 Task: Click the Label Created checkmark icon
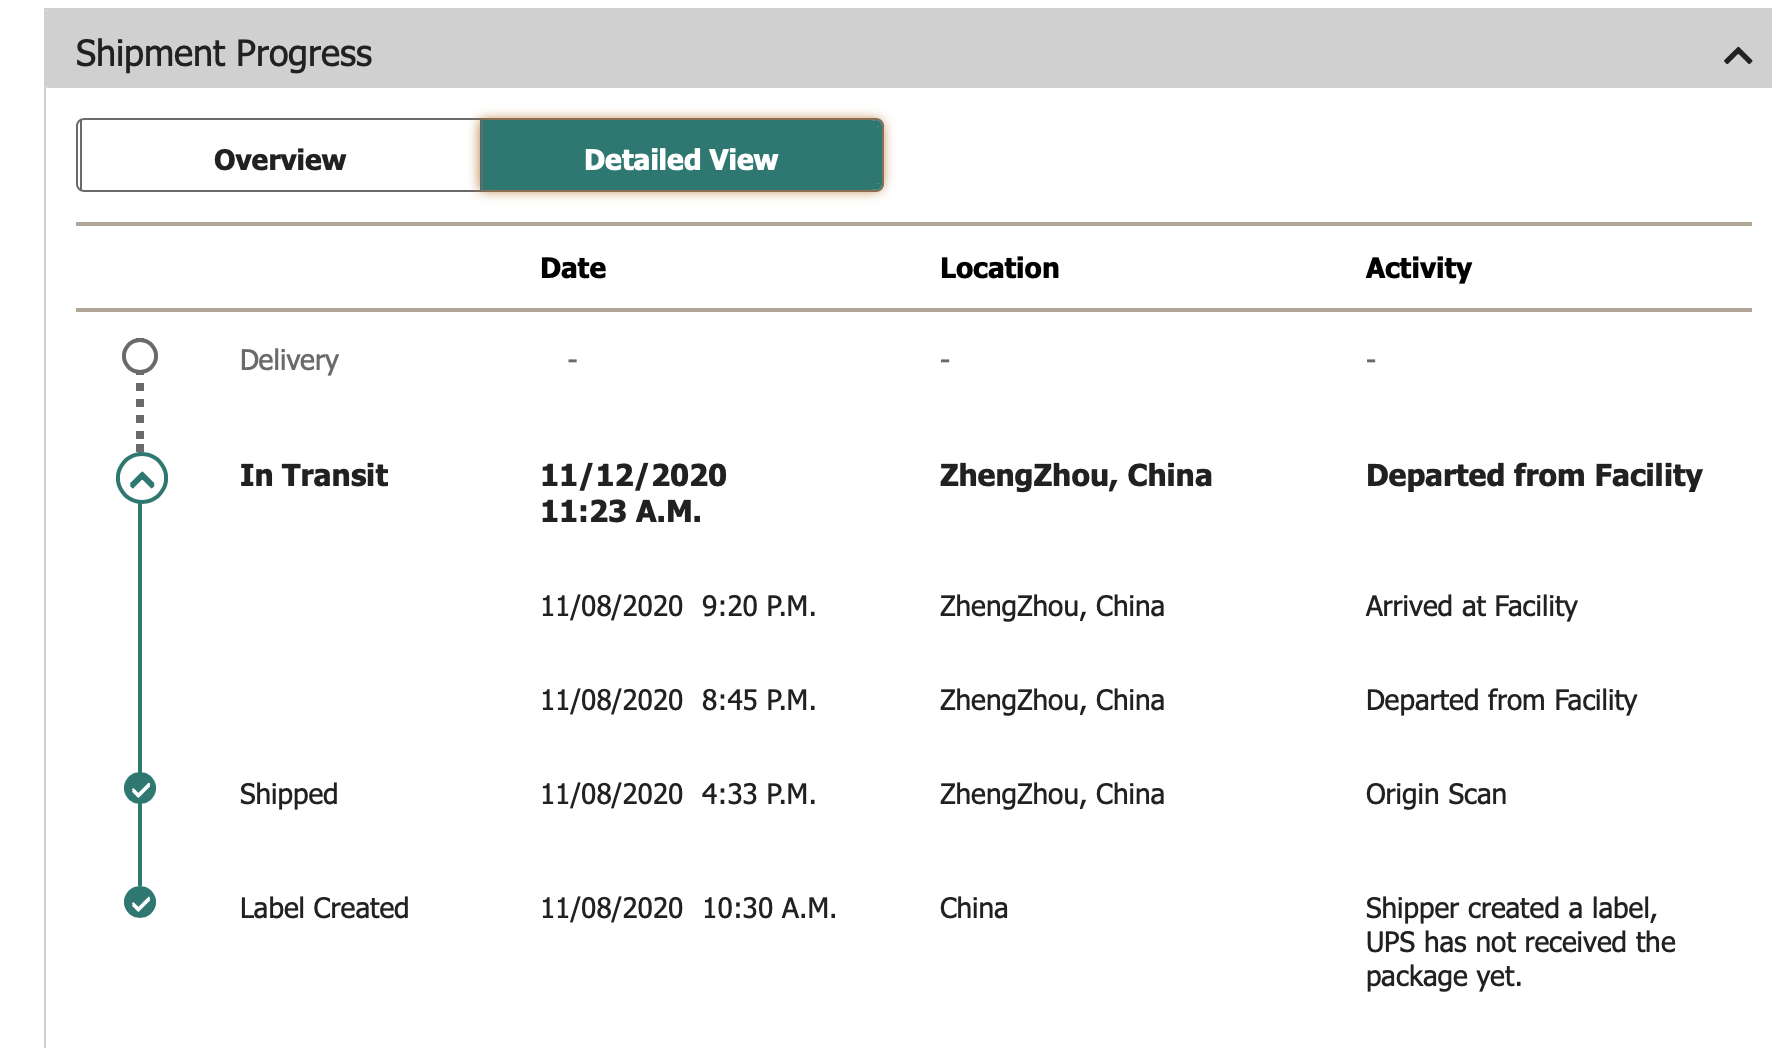(x=140, y=903)
